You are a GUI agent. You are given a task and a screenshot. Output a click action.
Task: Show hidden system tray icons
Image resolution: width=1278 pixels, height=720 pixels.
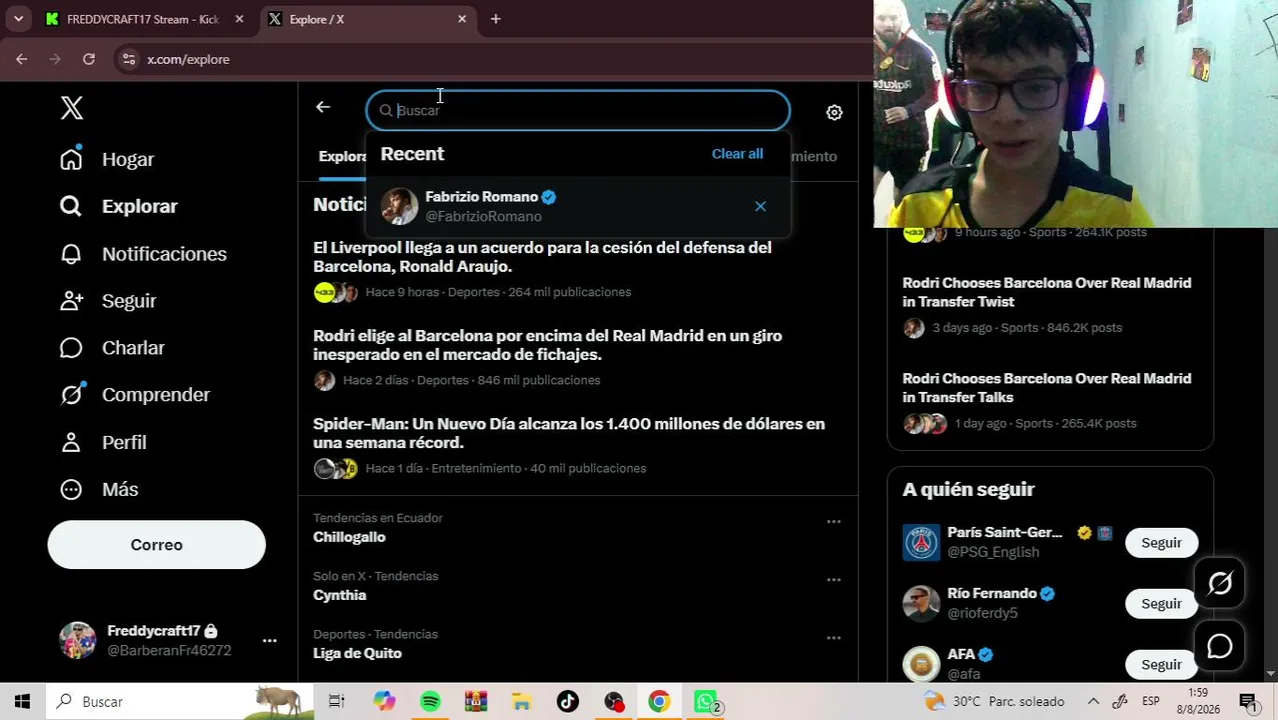click(1093, 702)
